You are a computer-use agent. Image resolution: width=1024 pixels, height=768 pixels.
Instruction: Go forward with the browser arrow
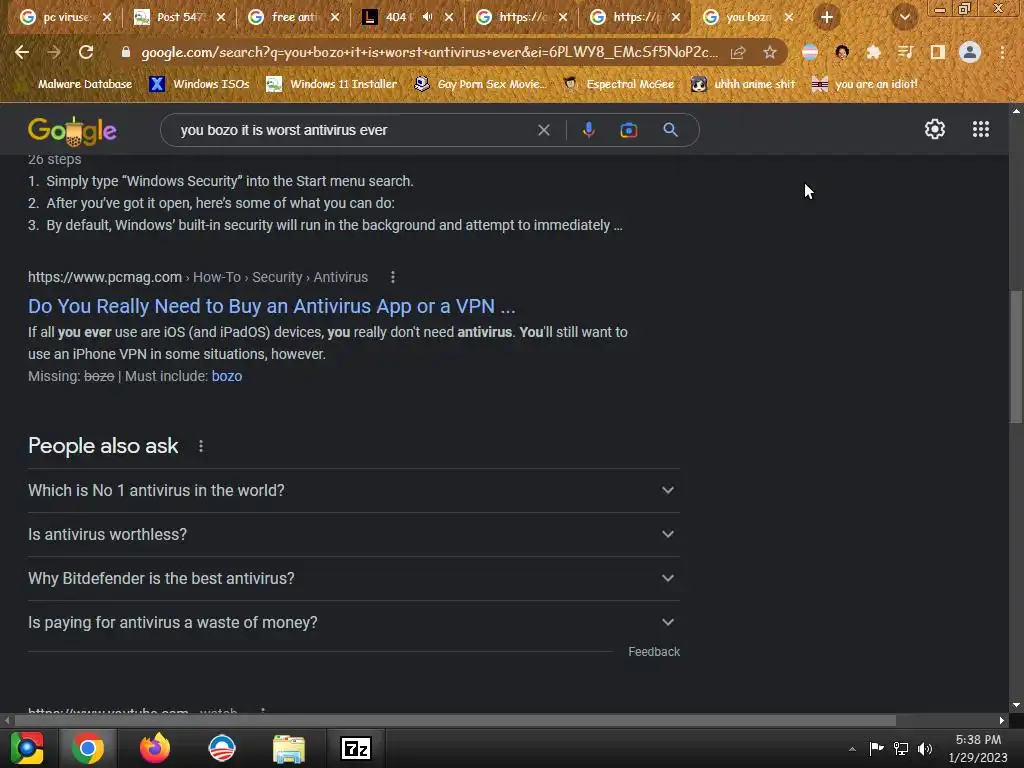54,52
